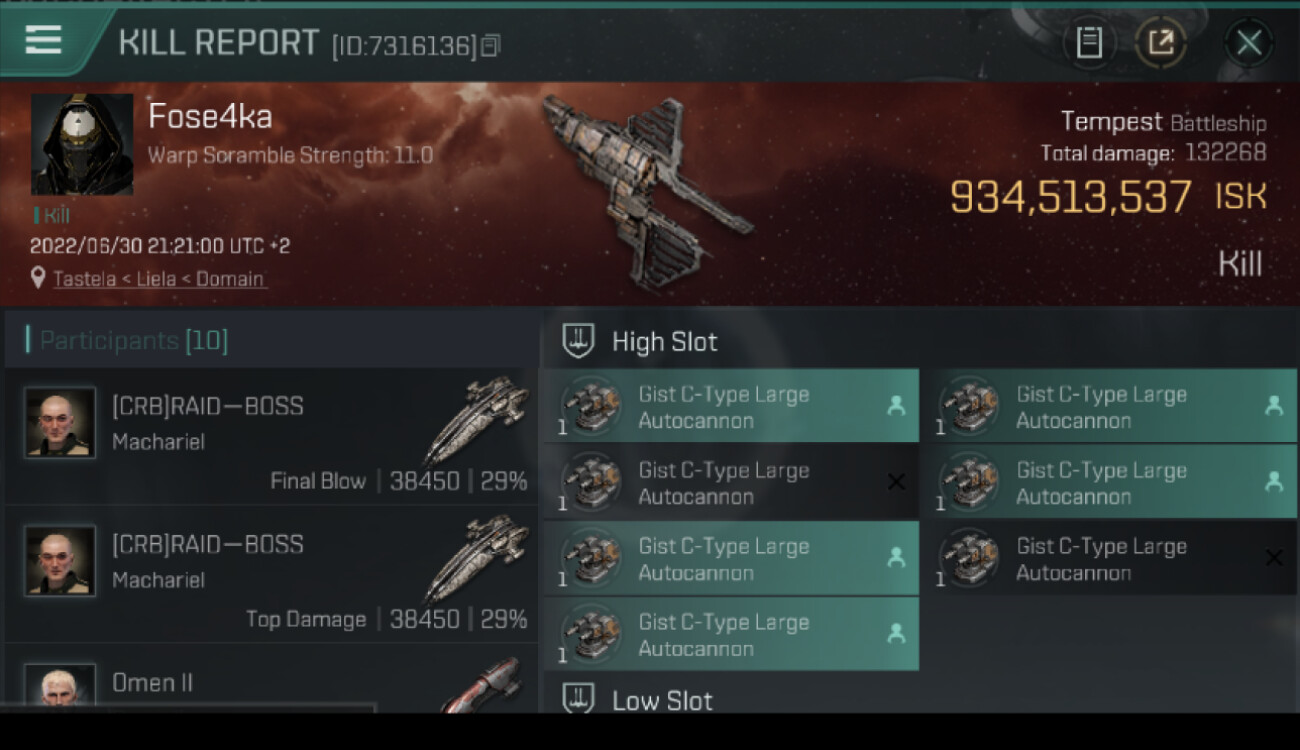This screenshot has height=750, width=1300.
Task: Click the dropped-item person icon in the top-right slot
Action: [x=1273, y=405]
